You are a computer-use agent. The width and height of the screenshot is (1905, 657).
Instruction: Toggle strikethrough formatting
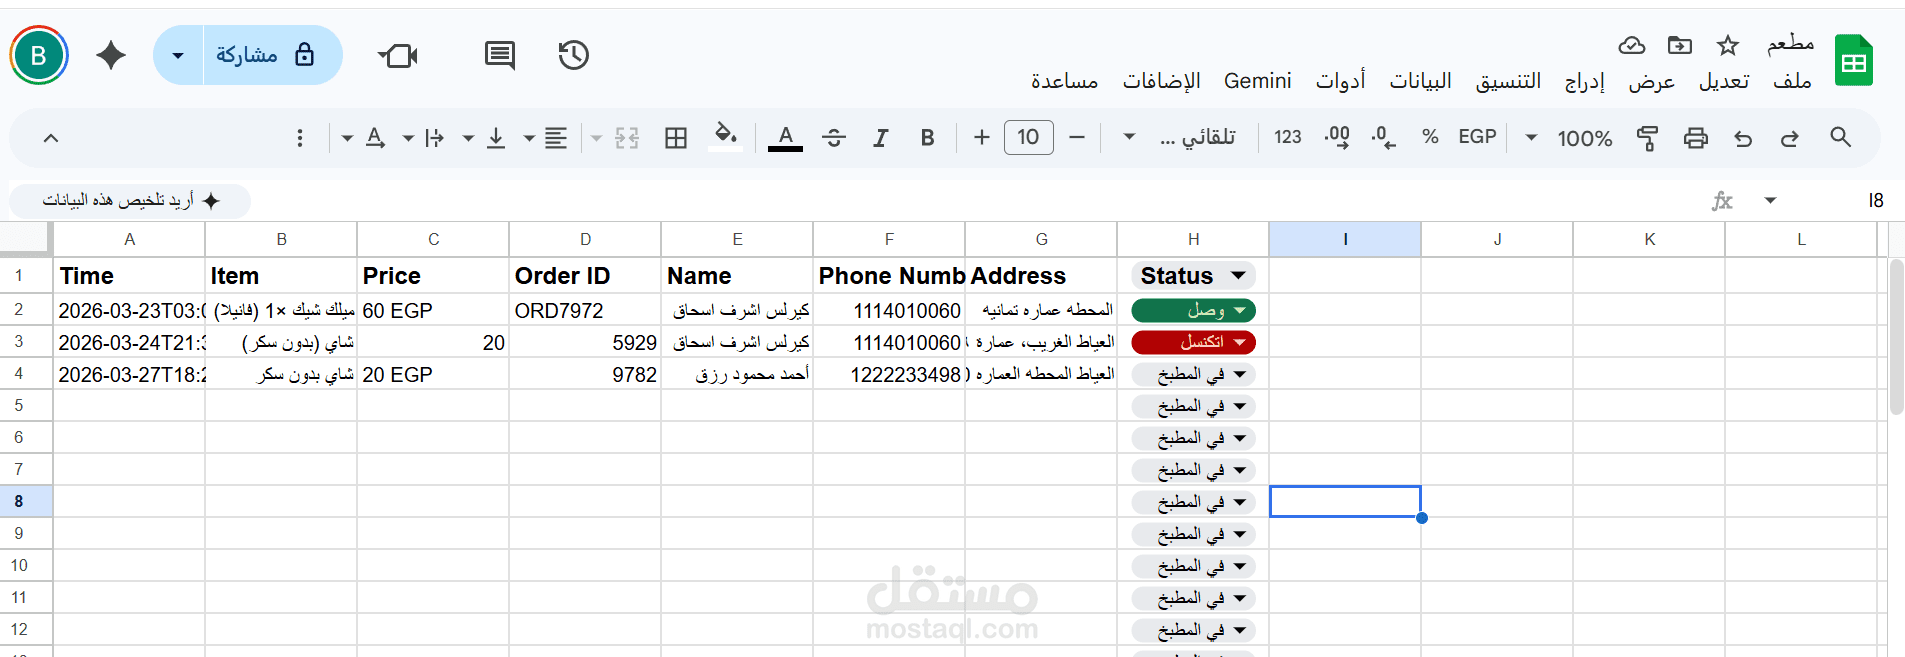[x=834, y=138]
